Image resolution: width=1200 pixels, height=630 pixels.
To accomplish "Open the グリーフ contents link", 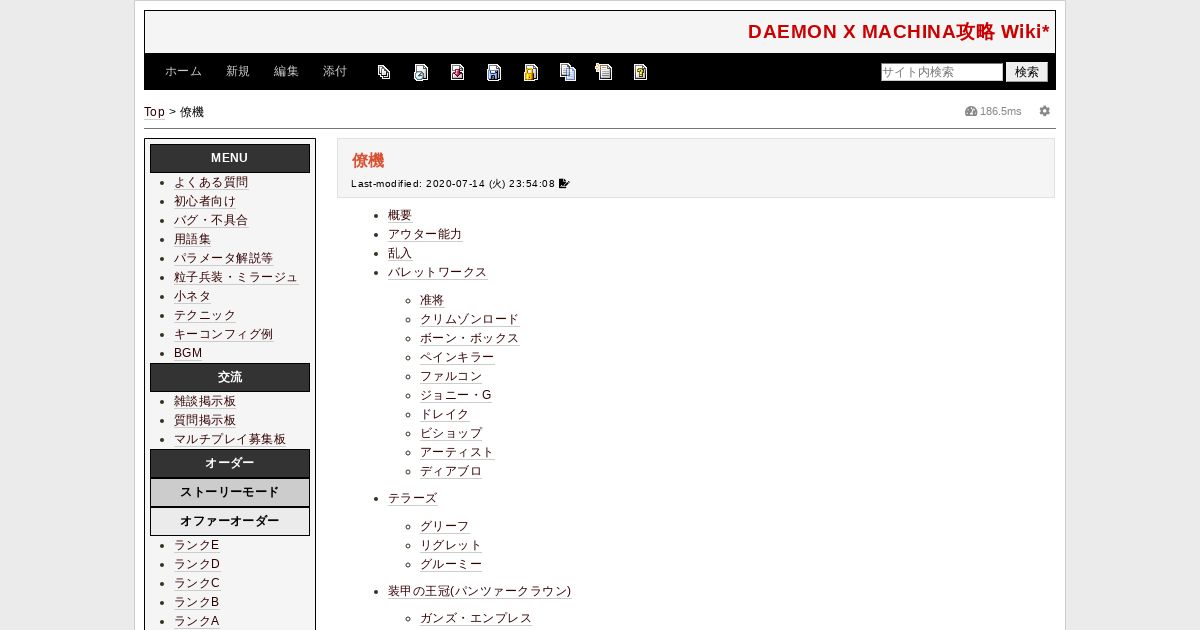I will [445, 527].
